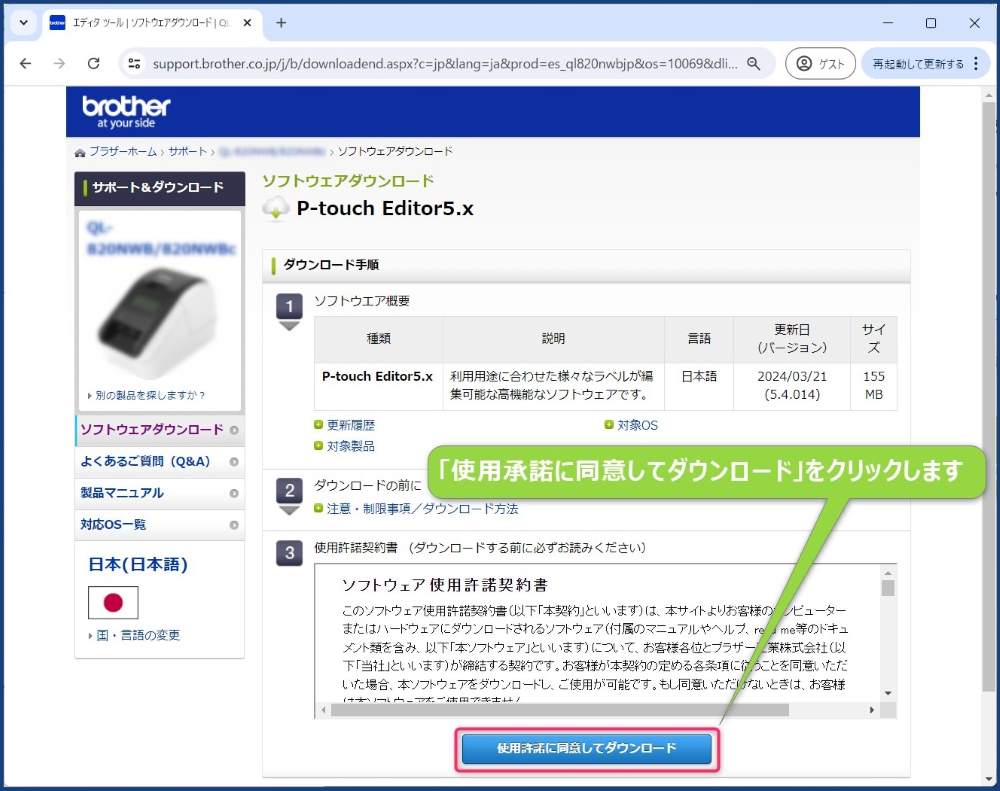The width and height of the screenshot is (1000, 791).
Task: Open ソフトウェアダウンロード sidebar menu item
Action: 159,429
